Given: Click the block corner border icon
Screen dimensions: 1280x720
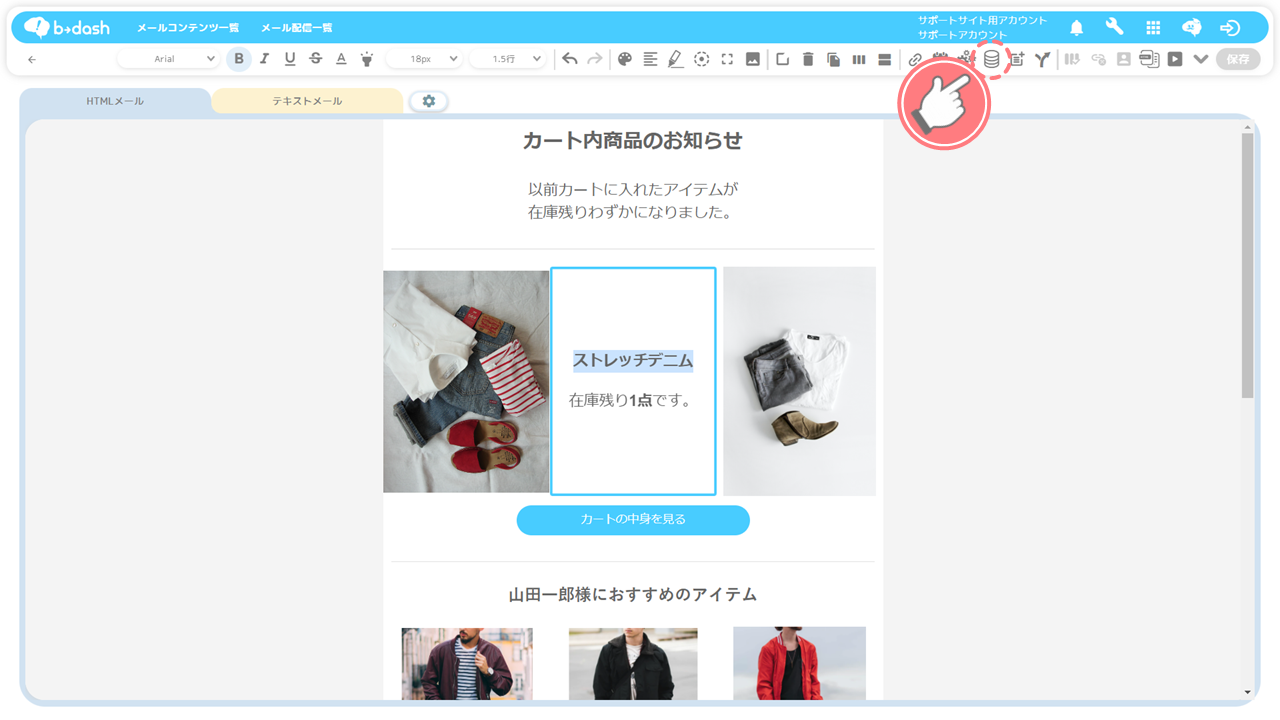Looking at the screenshot, I should [x=782, y=59].
